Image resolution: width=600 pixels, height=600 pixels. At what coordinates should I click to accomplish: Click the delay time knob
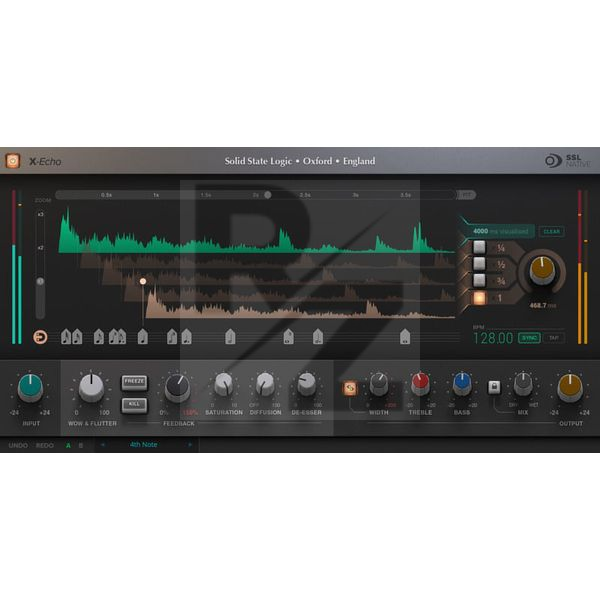coord(542,270)
